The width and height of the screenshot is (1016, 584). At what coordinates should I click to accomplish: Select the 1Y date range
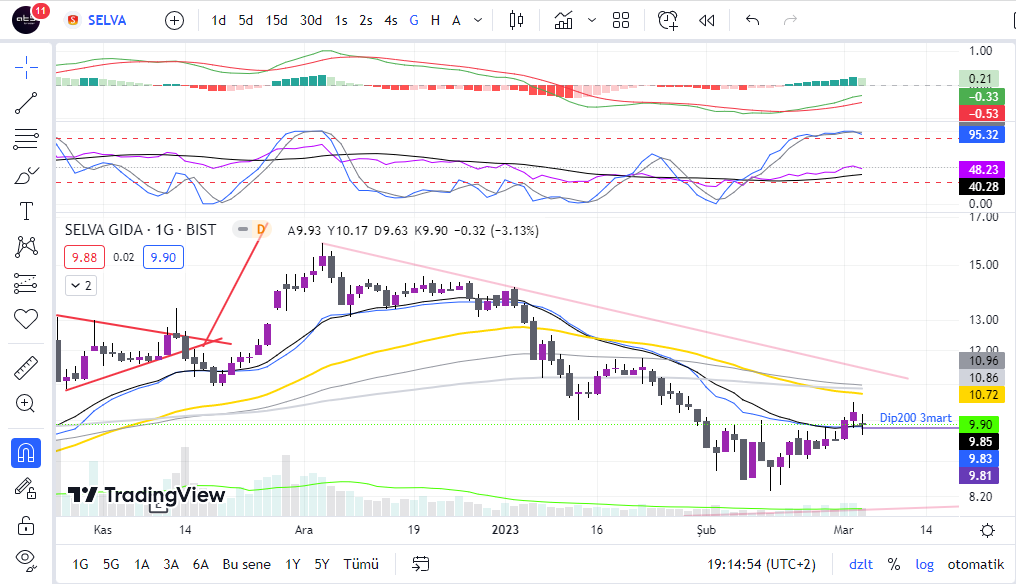tap(293, 565)
